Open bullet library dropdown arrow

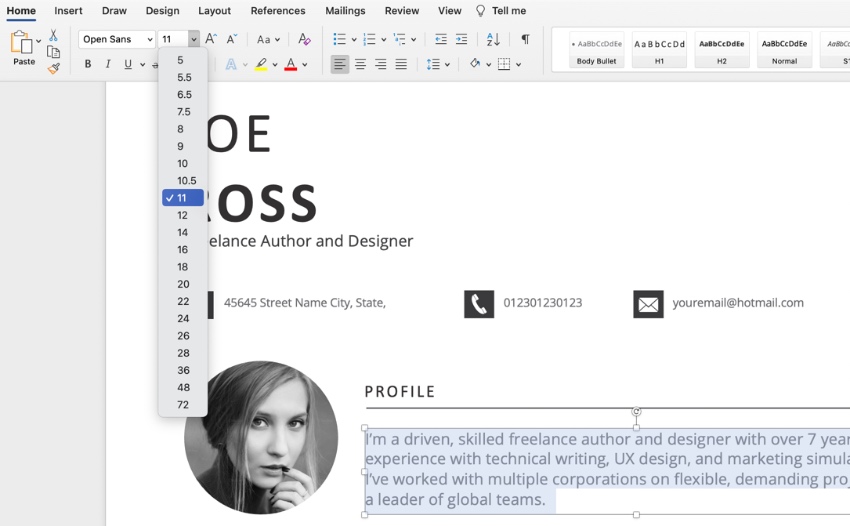pos(354,40)
